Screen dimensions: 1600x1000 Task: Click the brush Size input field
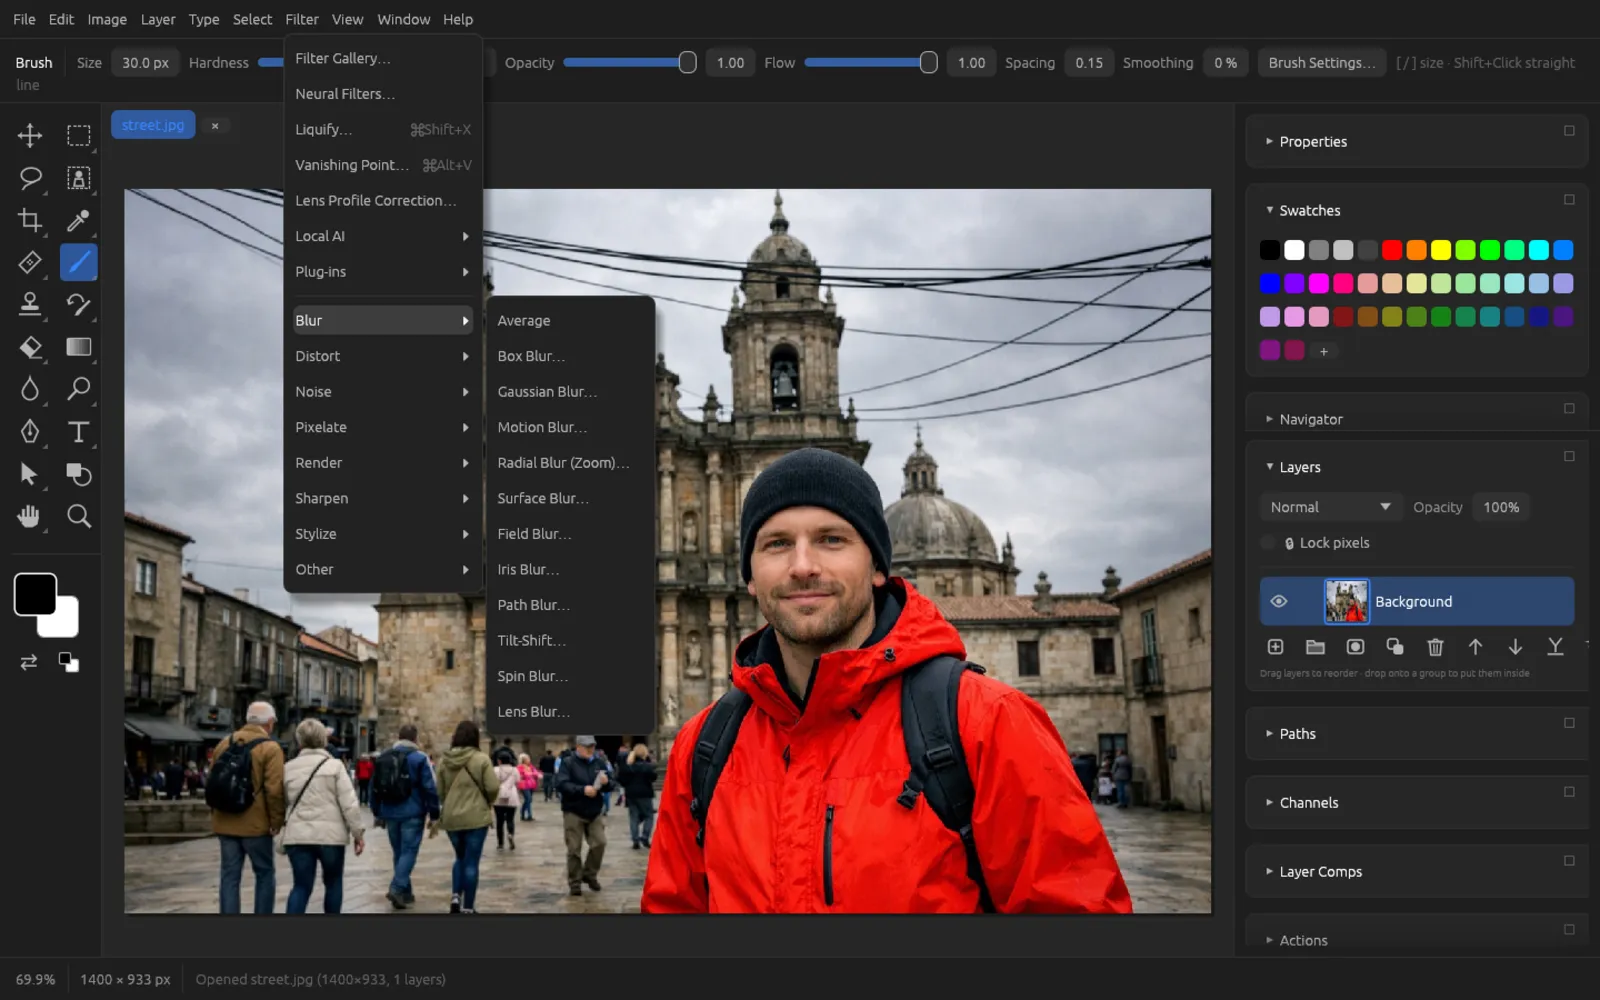[145, 62]
